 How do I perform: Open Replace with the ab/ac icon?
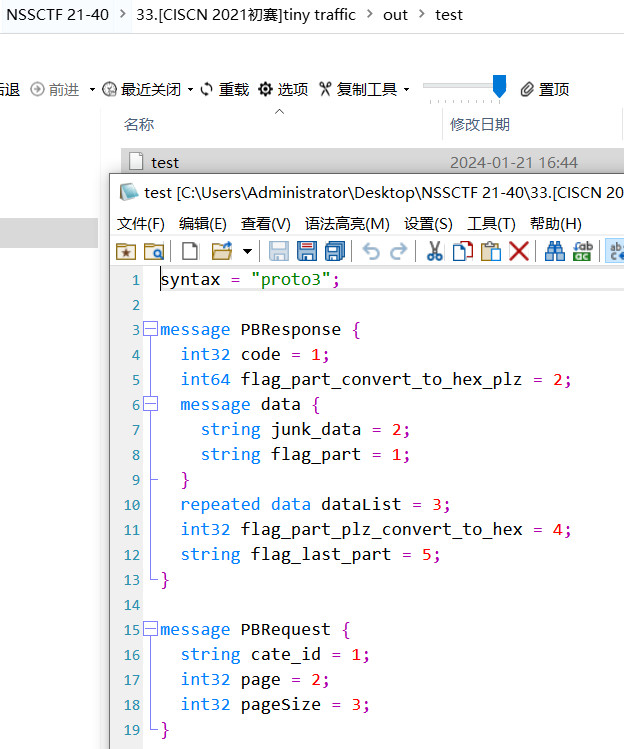583,251
